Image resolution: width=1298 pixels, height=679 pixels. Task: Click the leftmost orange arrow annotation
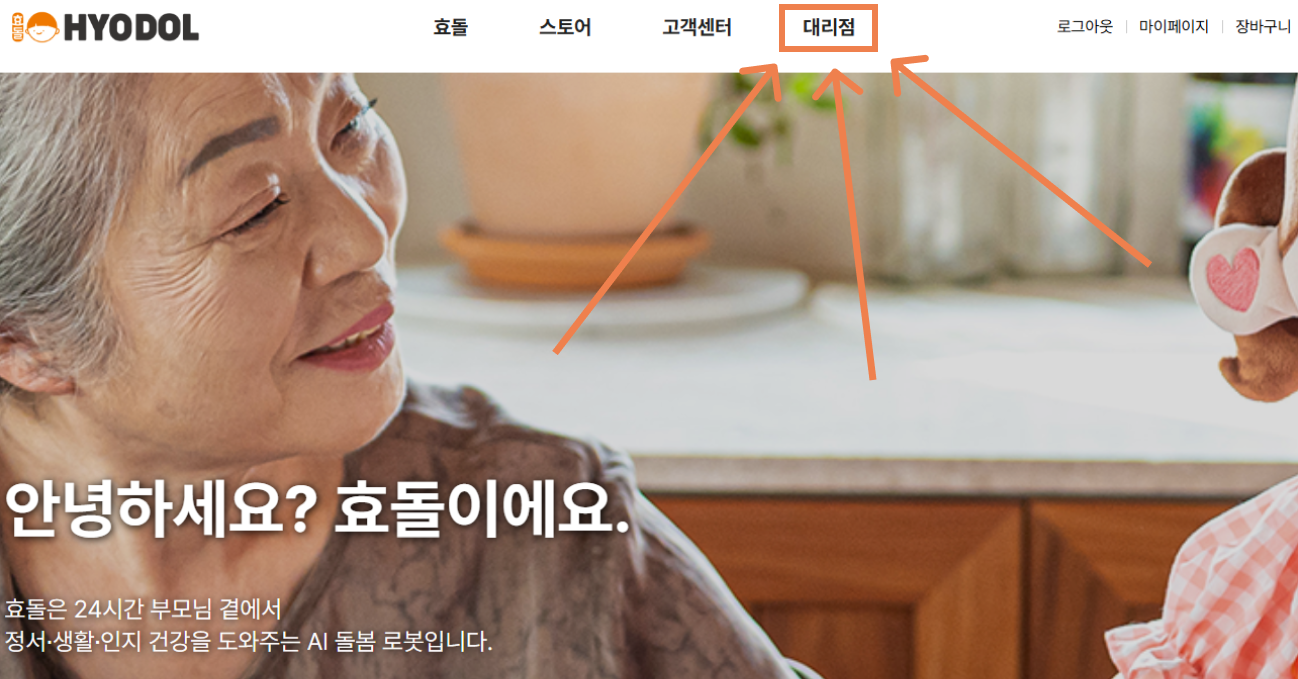667,208
